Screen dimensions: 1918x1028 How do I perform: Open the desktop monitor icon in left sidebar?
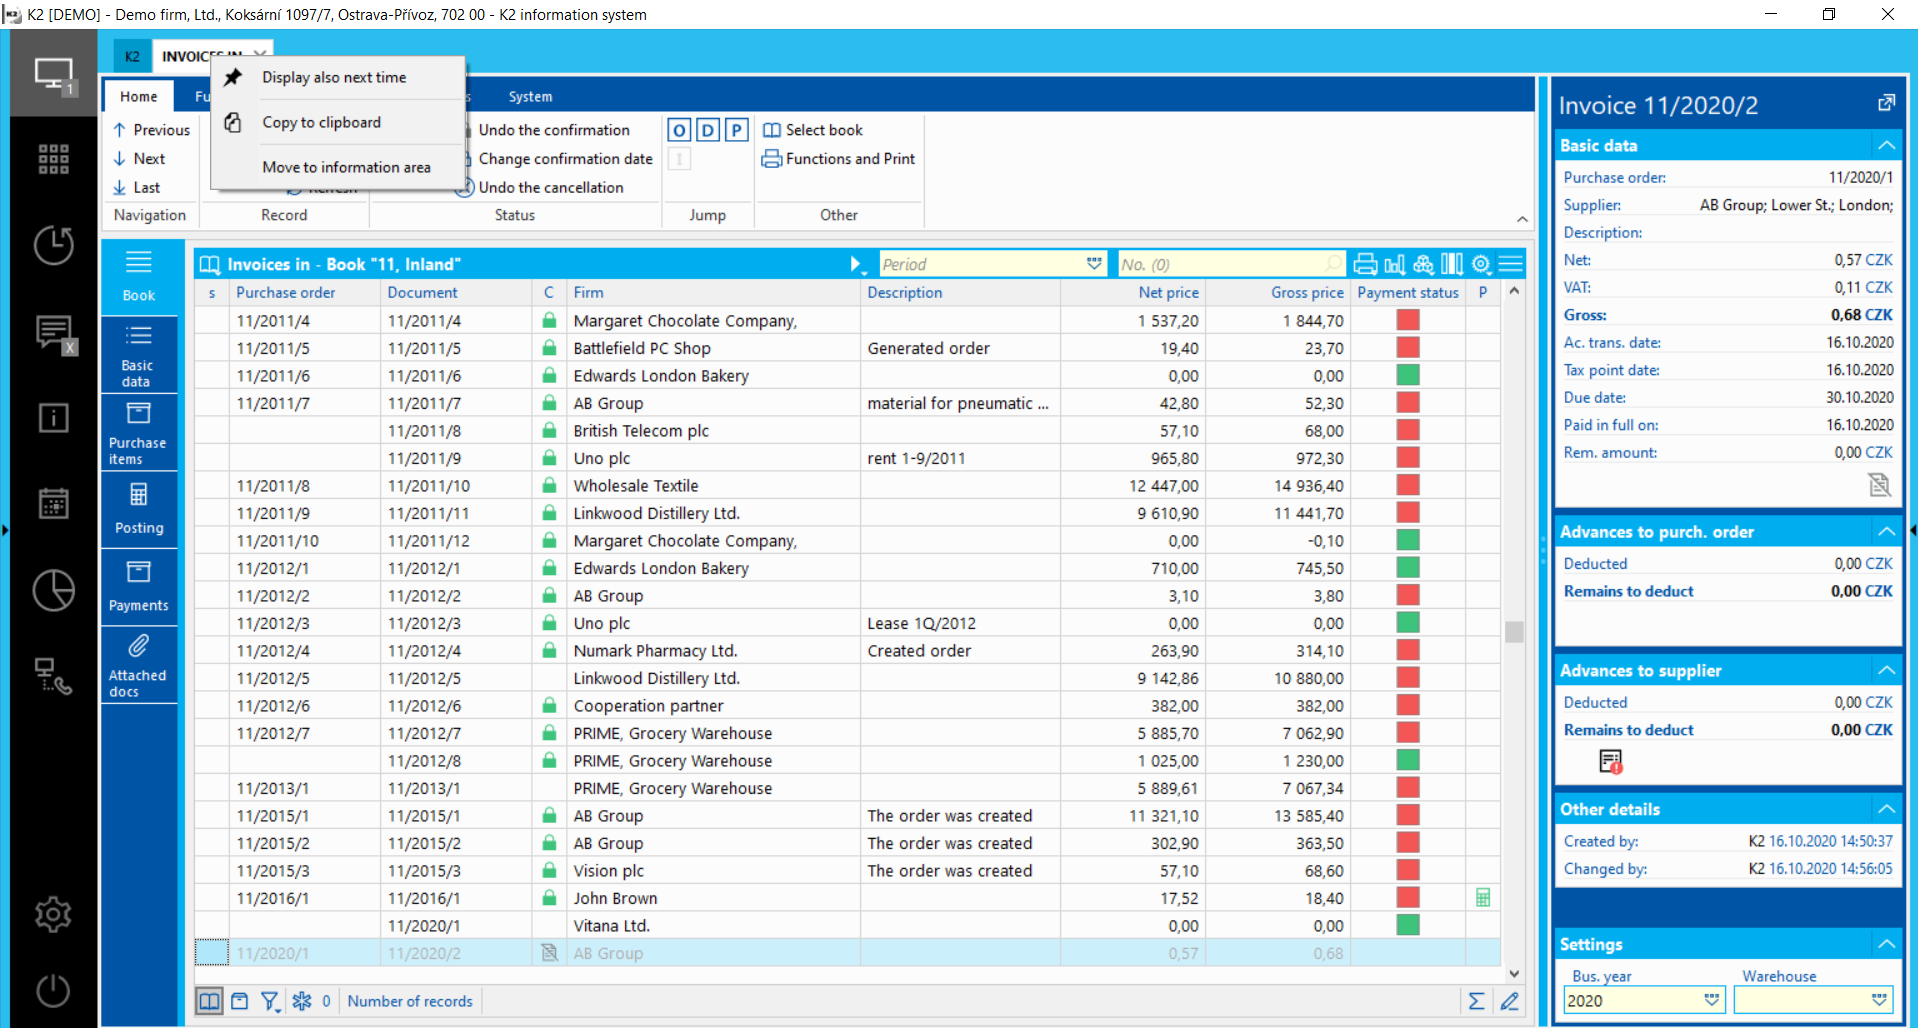54,74
